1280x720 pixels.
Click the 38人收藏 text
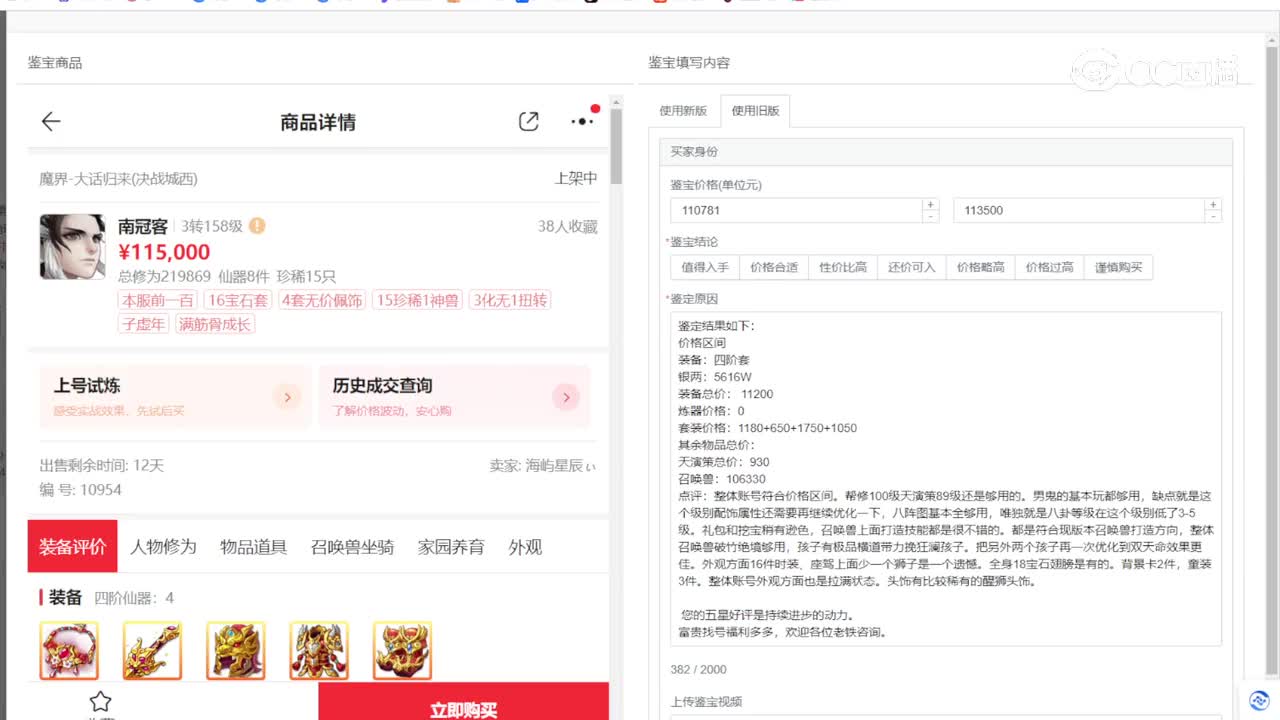click(x=568, y=227)
